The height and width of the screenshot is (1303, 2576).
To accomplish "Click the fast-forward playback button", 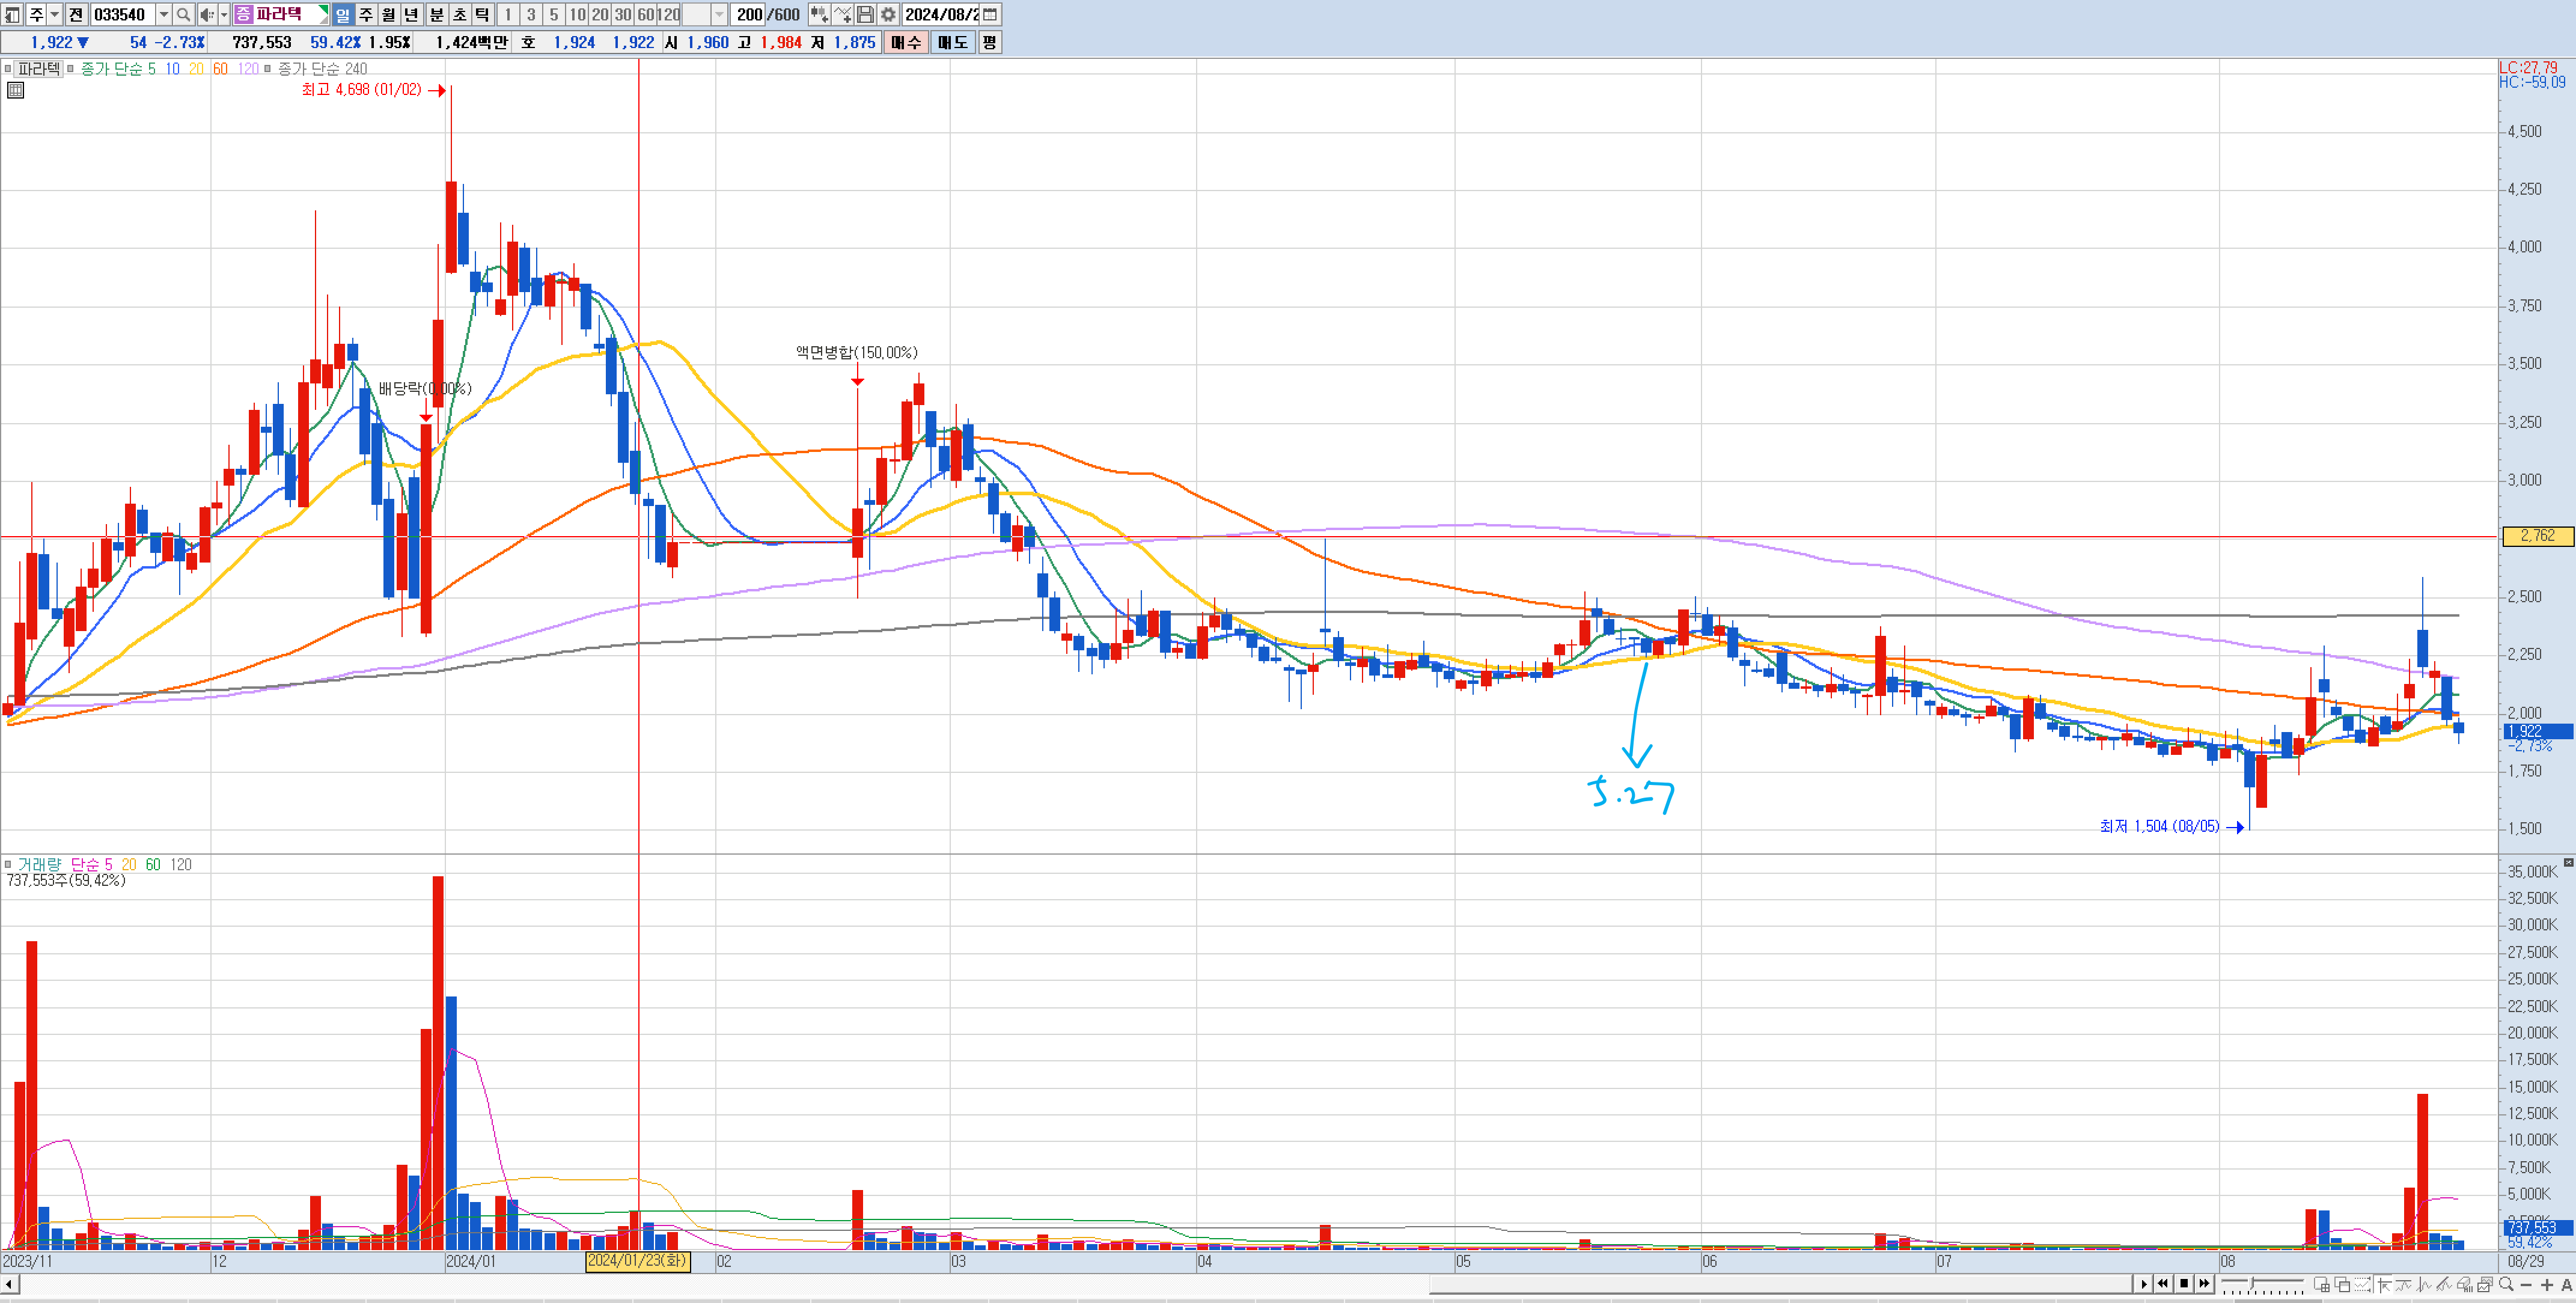I will point(2204,1284).
